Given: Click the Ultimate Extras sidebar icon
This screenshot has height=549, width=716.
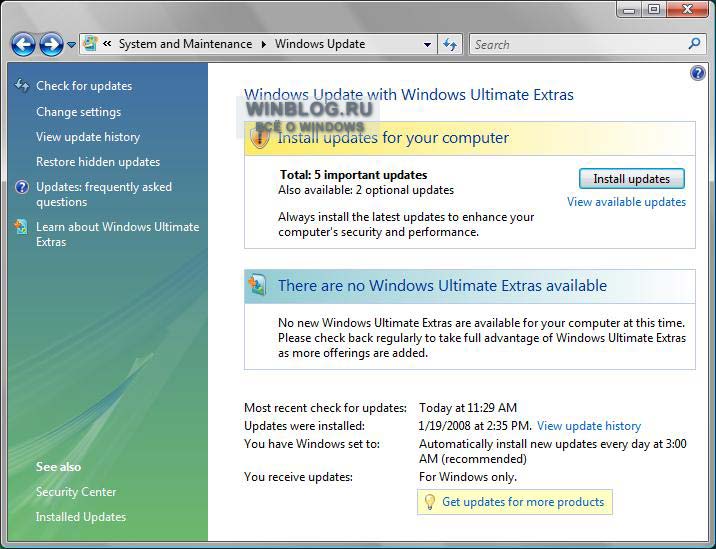Looking at the screenshot, I should tap(21, 227).
